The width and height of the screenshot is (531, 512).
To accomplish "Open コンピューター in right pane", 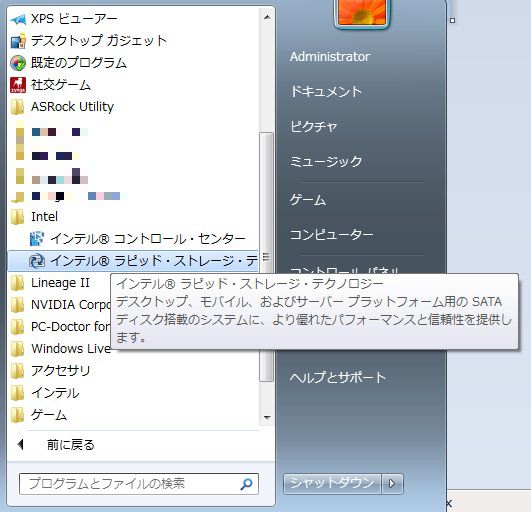I will pyautogui.click(x=332, y=234).
